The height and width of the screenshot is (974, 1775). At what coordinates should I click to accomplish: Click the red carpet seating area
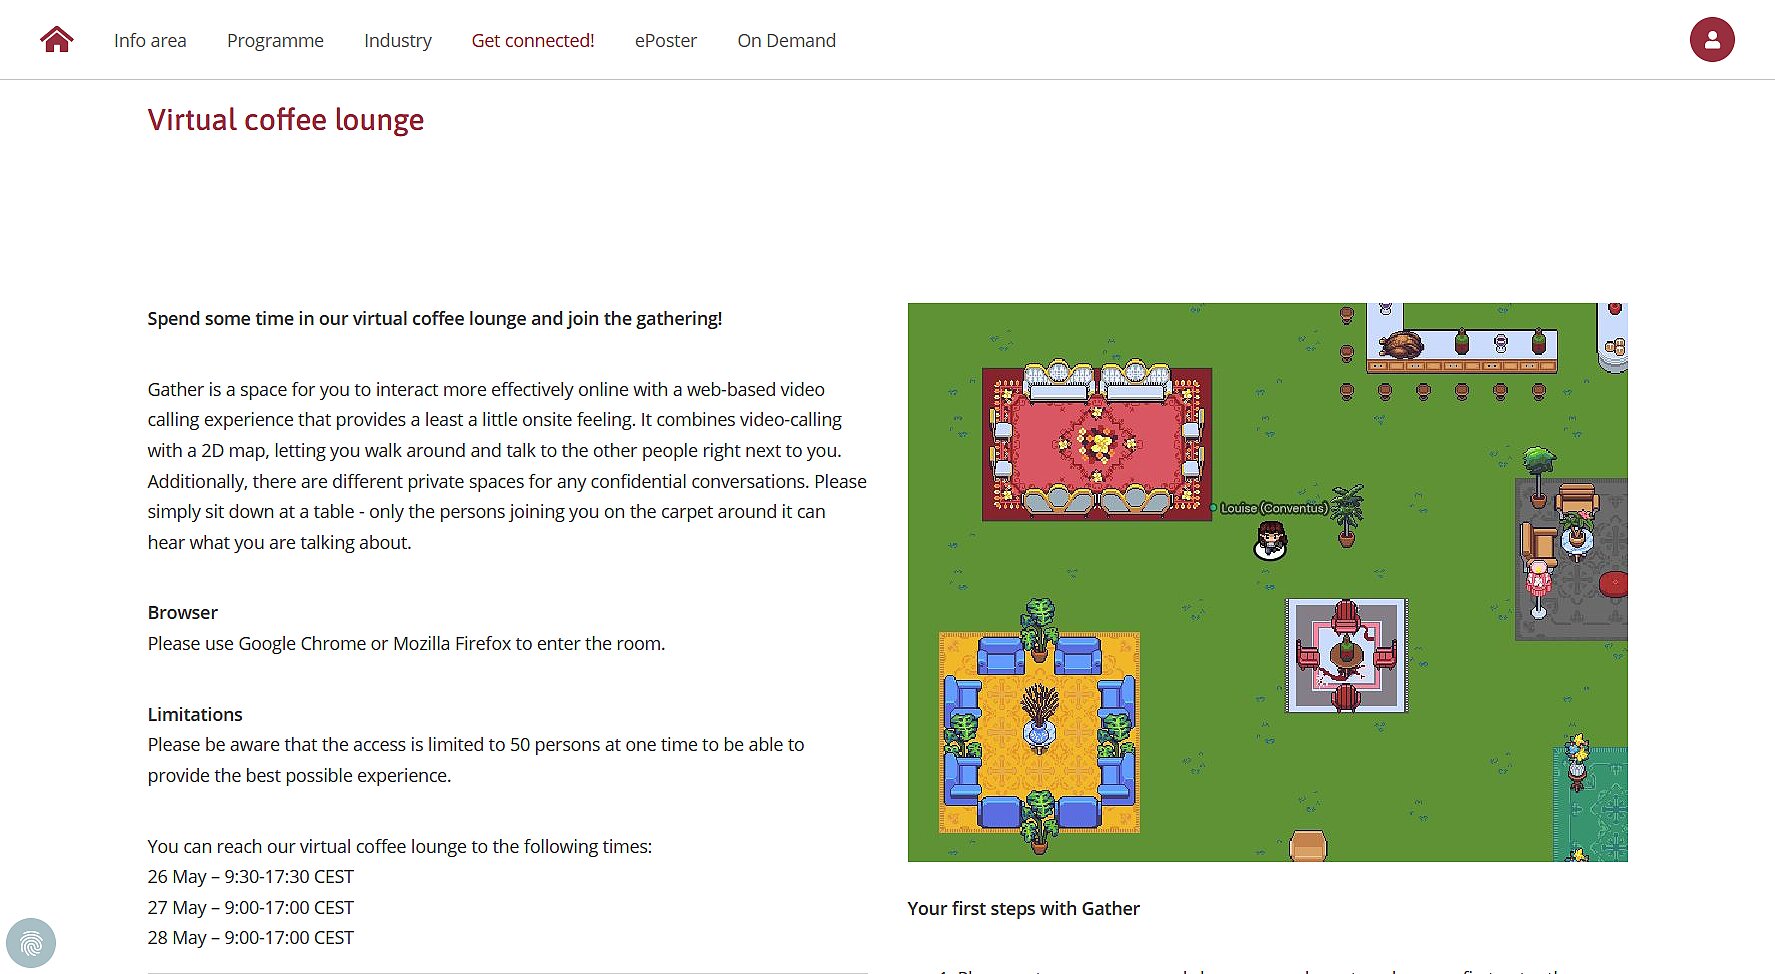point(1097,441)
